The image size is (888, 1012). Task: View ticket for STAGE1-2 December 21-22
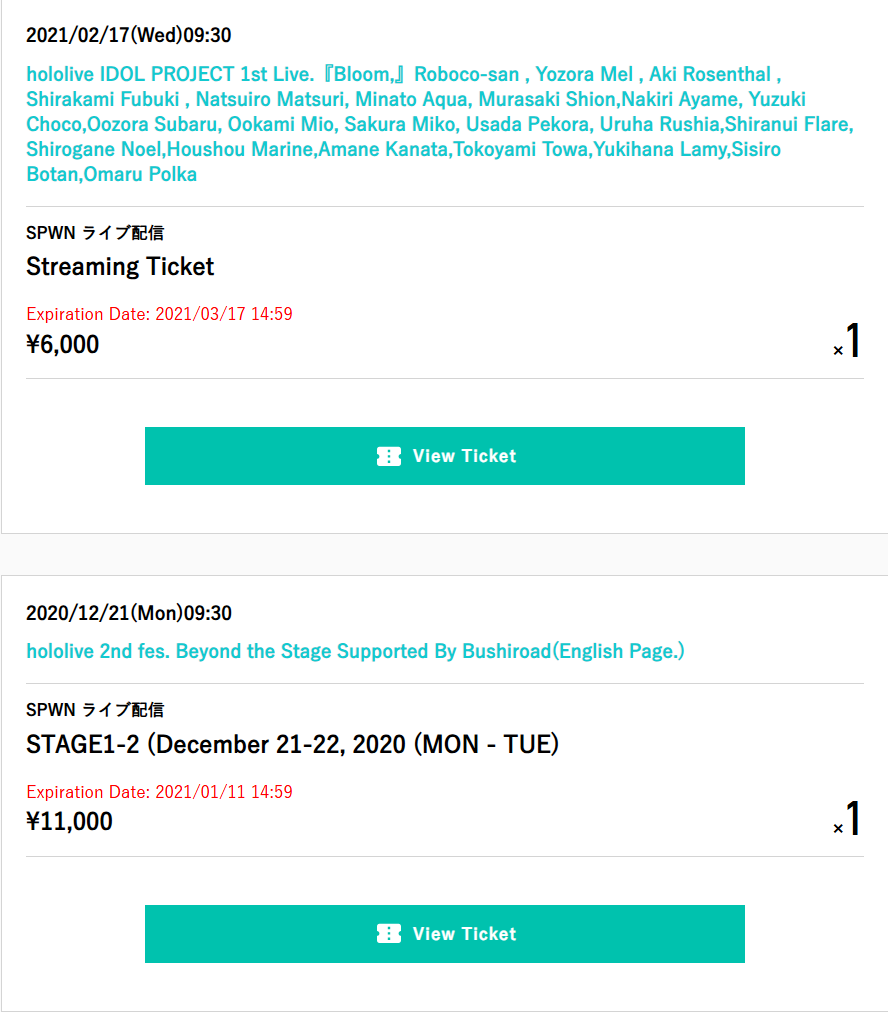[x=445, y=934]
